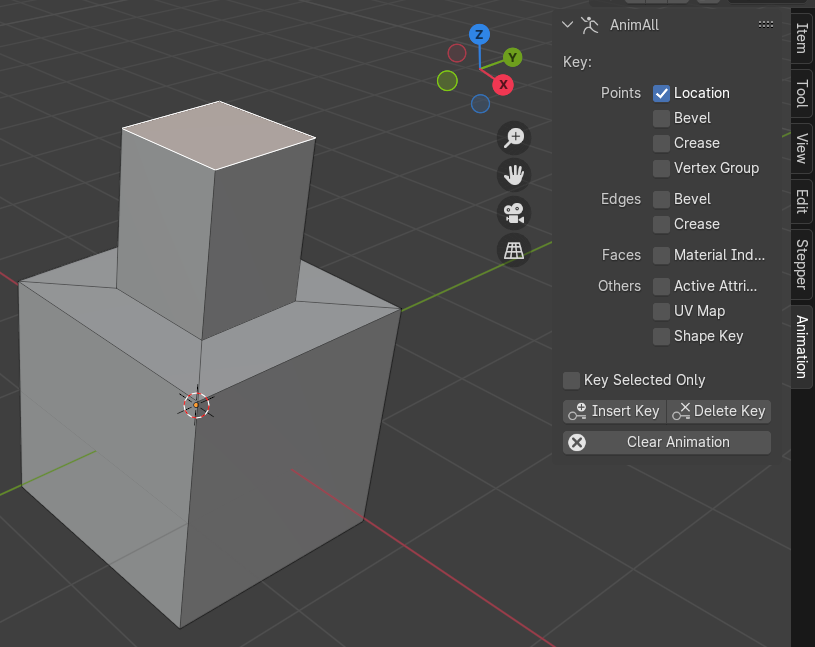Switch orthographic/perspective with grid icon

coord(514,250)
